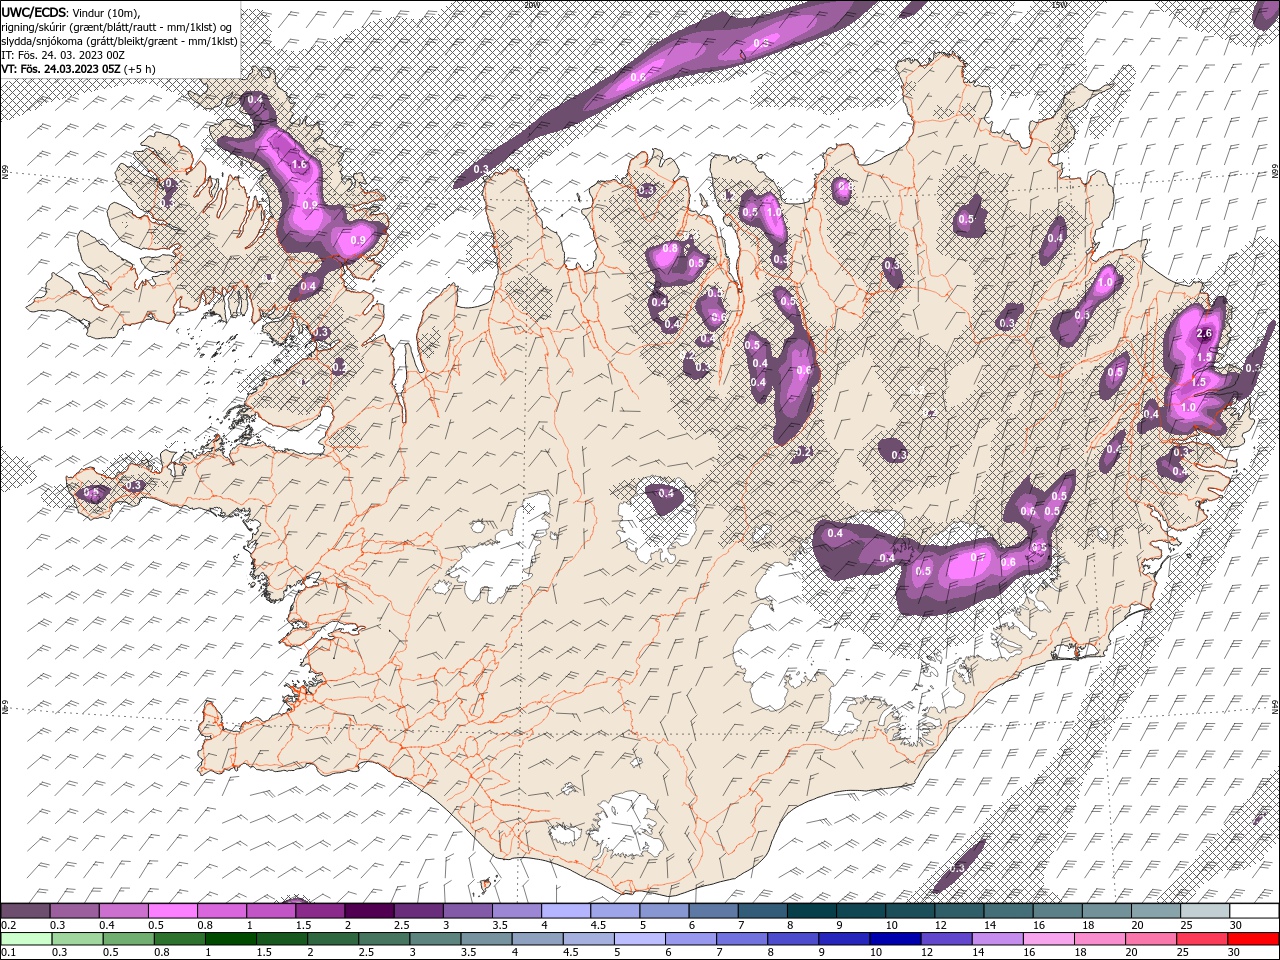Choose the 12 indigo swatch in lower legend
Screen dimensions: 1280x960
coord(946,939)
